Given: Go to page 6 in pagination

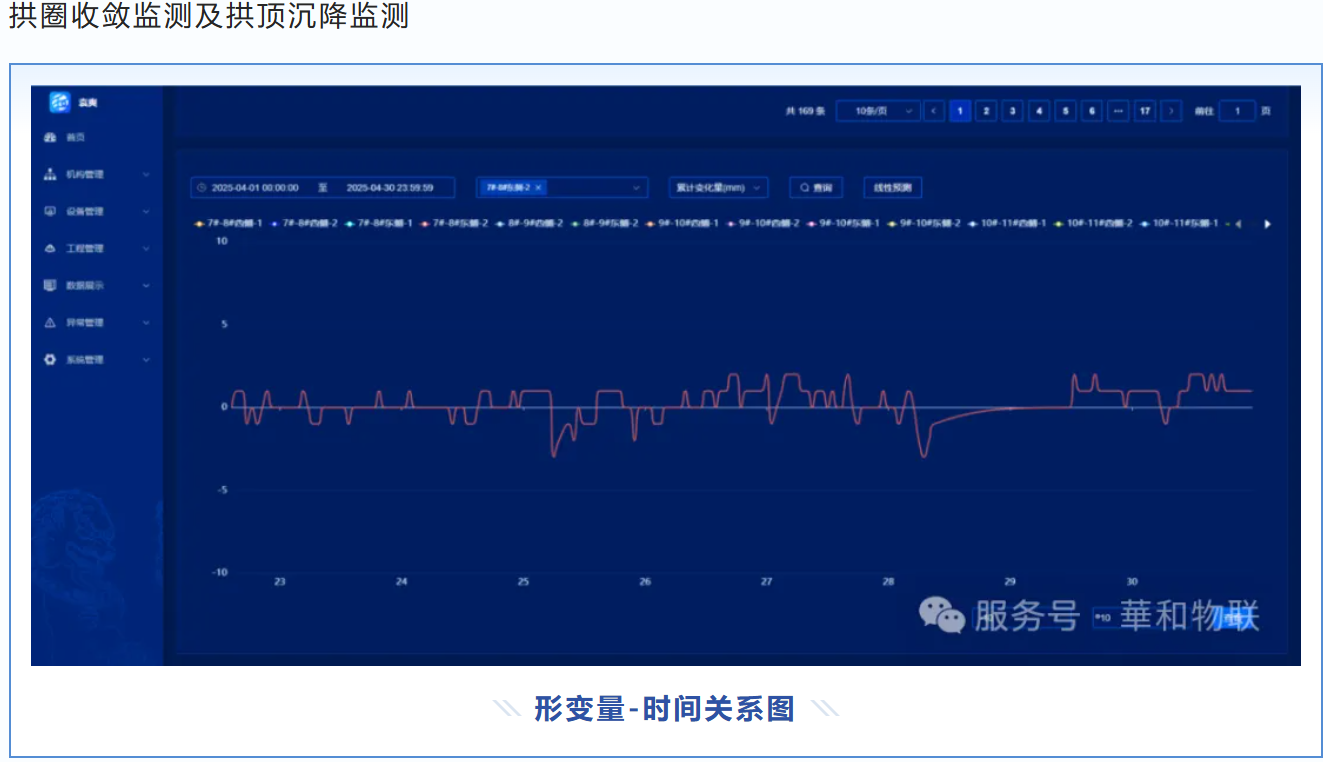Looking at the screenshot, I should [x=1091, y=111].
